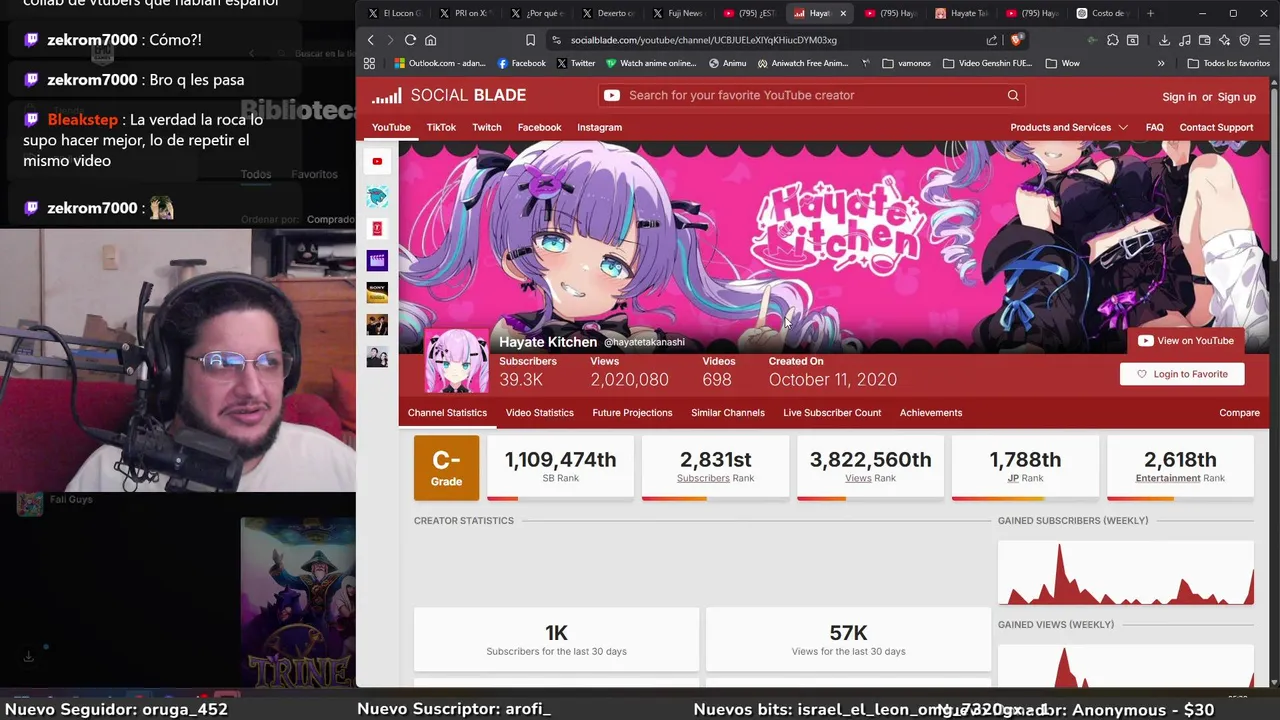1280x720 pixels.
Task: Open the Channel Statistics tab
Action: (447, 412)
